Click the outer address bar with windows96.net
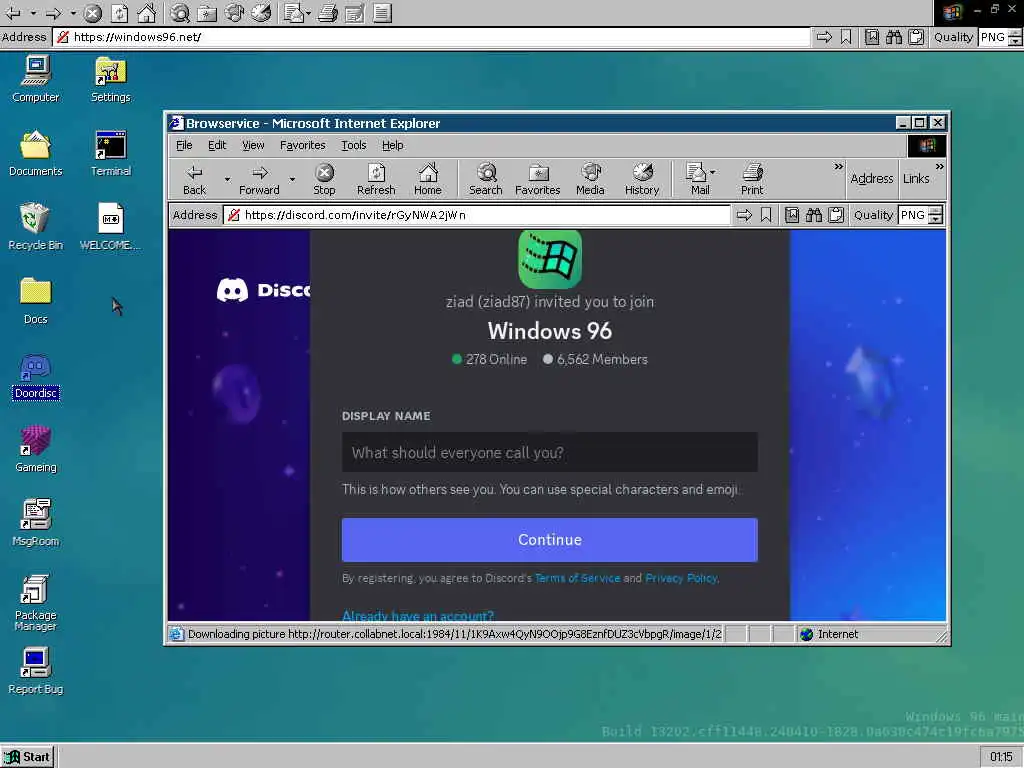The image size is (1024, 768). coord(431,37)
